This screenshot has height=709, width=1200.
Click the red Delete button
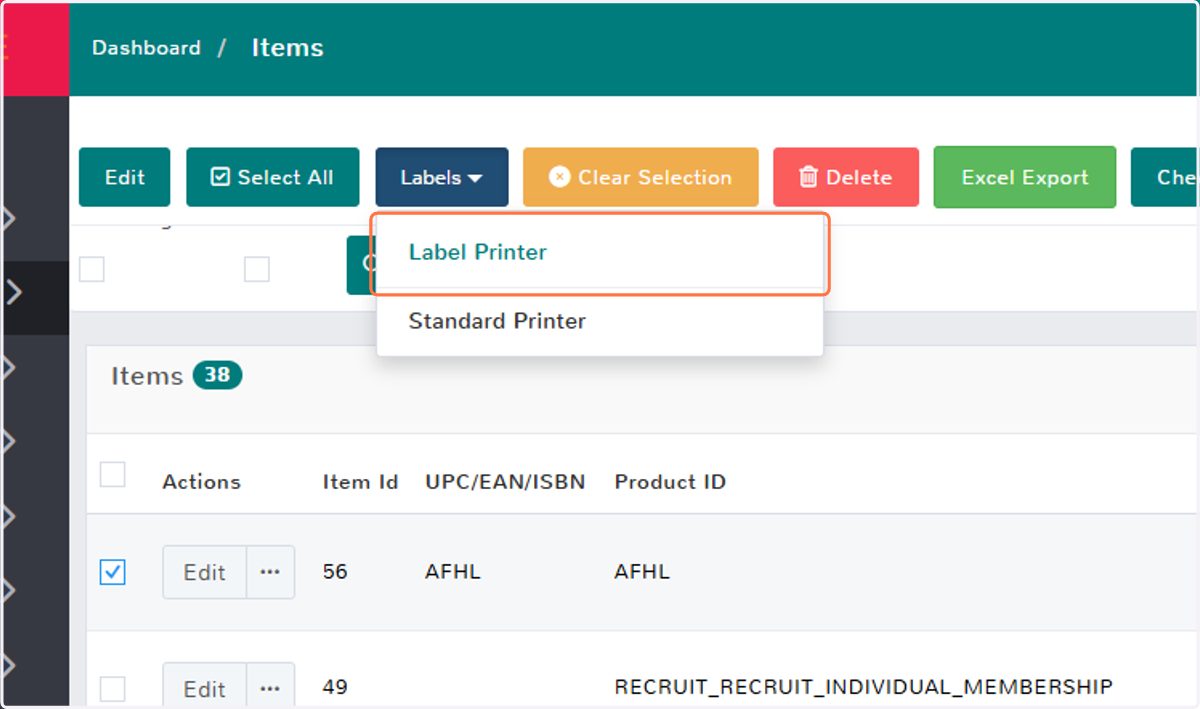[846, 177]
